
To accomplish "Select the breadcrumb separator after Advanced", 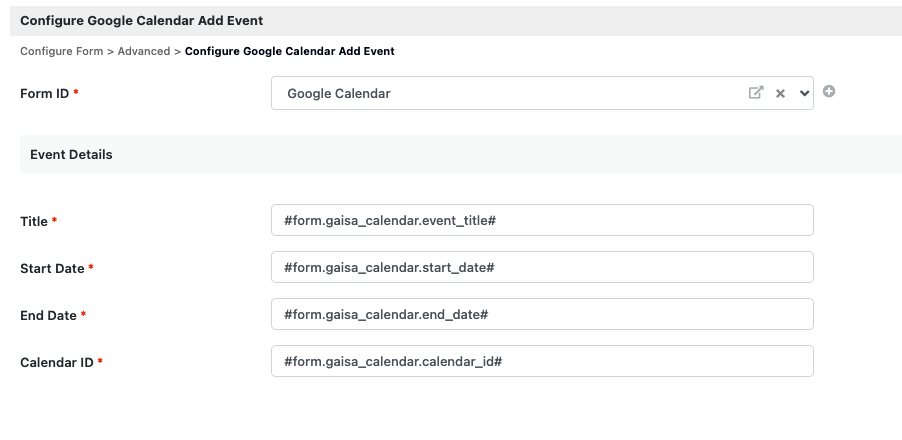I will click(178, 51).
